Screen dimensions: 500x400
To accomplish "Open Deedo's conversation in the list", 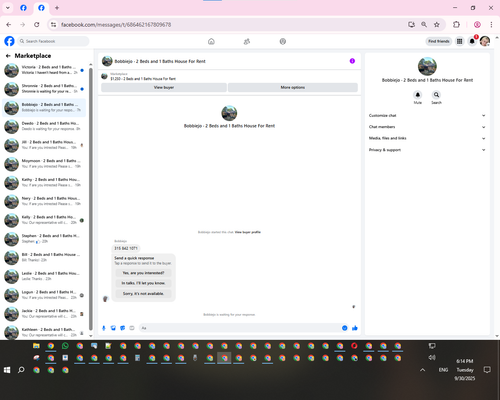I will [x=44, y=126].
